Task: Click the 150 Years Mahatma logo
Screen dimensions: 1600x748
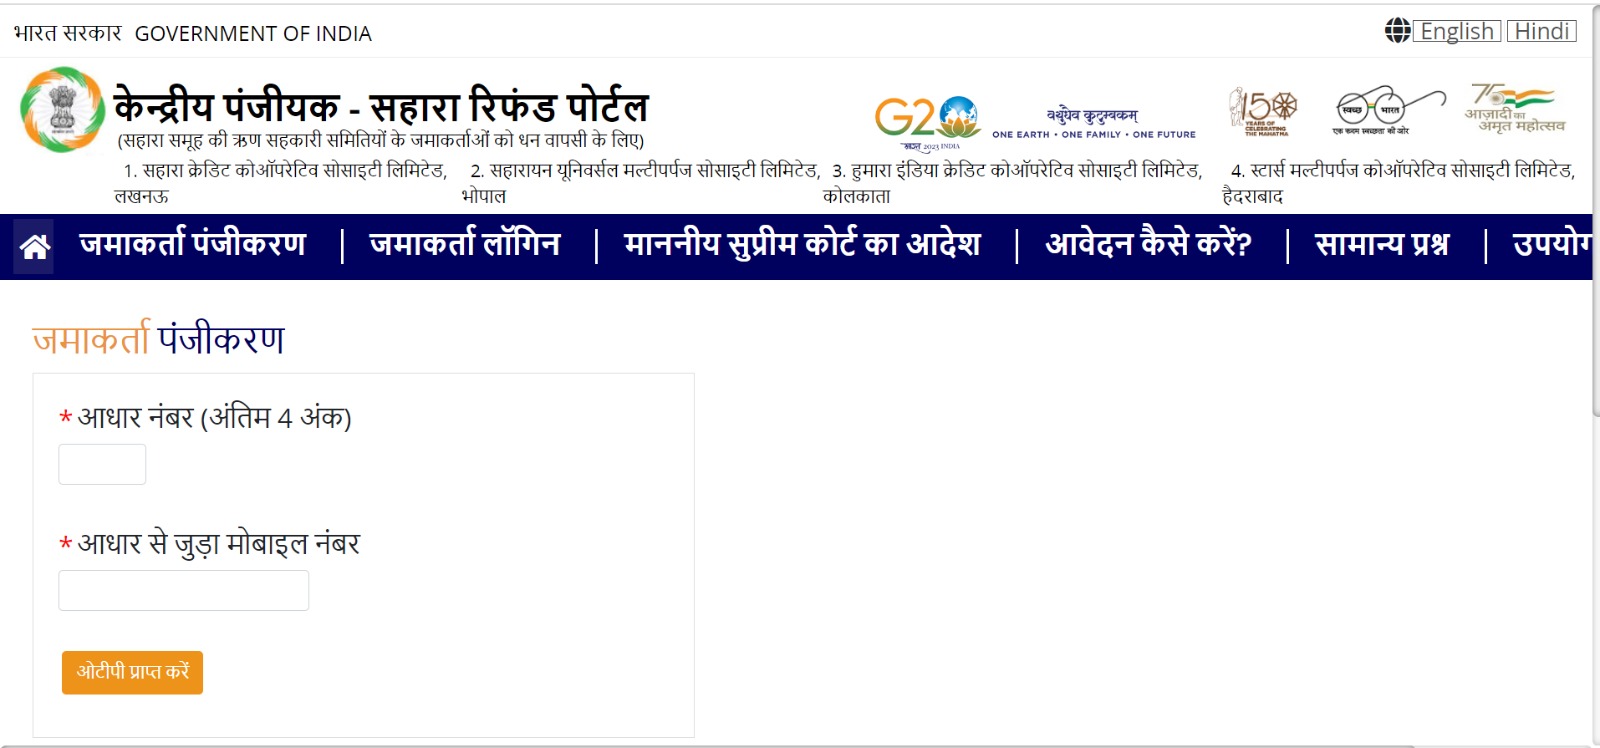Action: (x=1264, y=110)
